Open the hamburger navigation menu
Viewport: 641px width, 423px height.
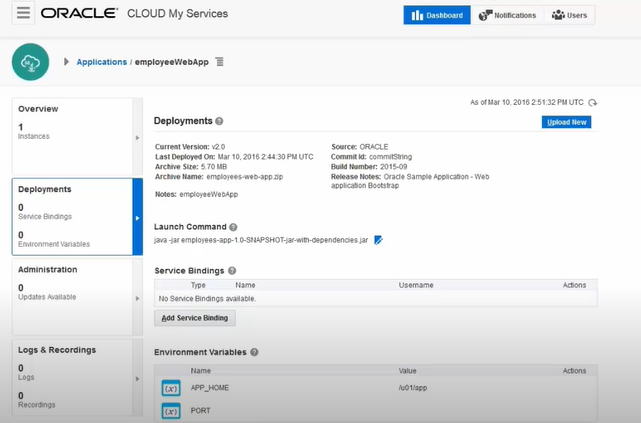(x=23, y=14)
